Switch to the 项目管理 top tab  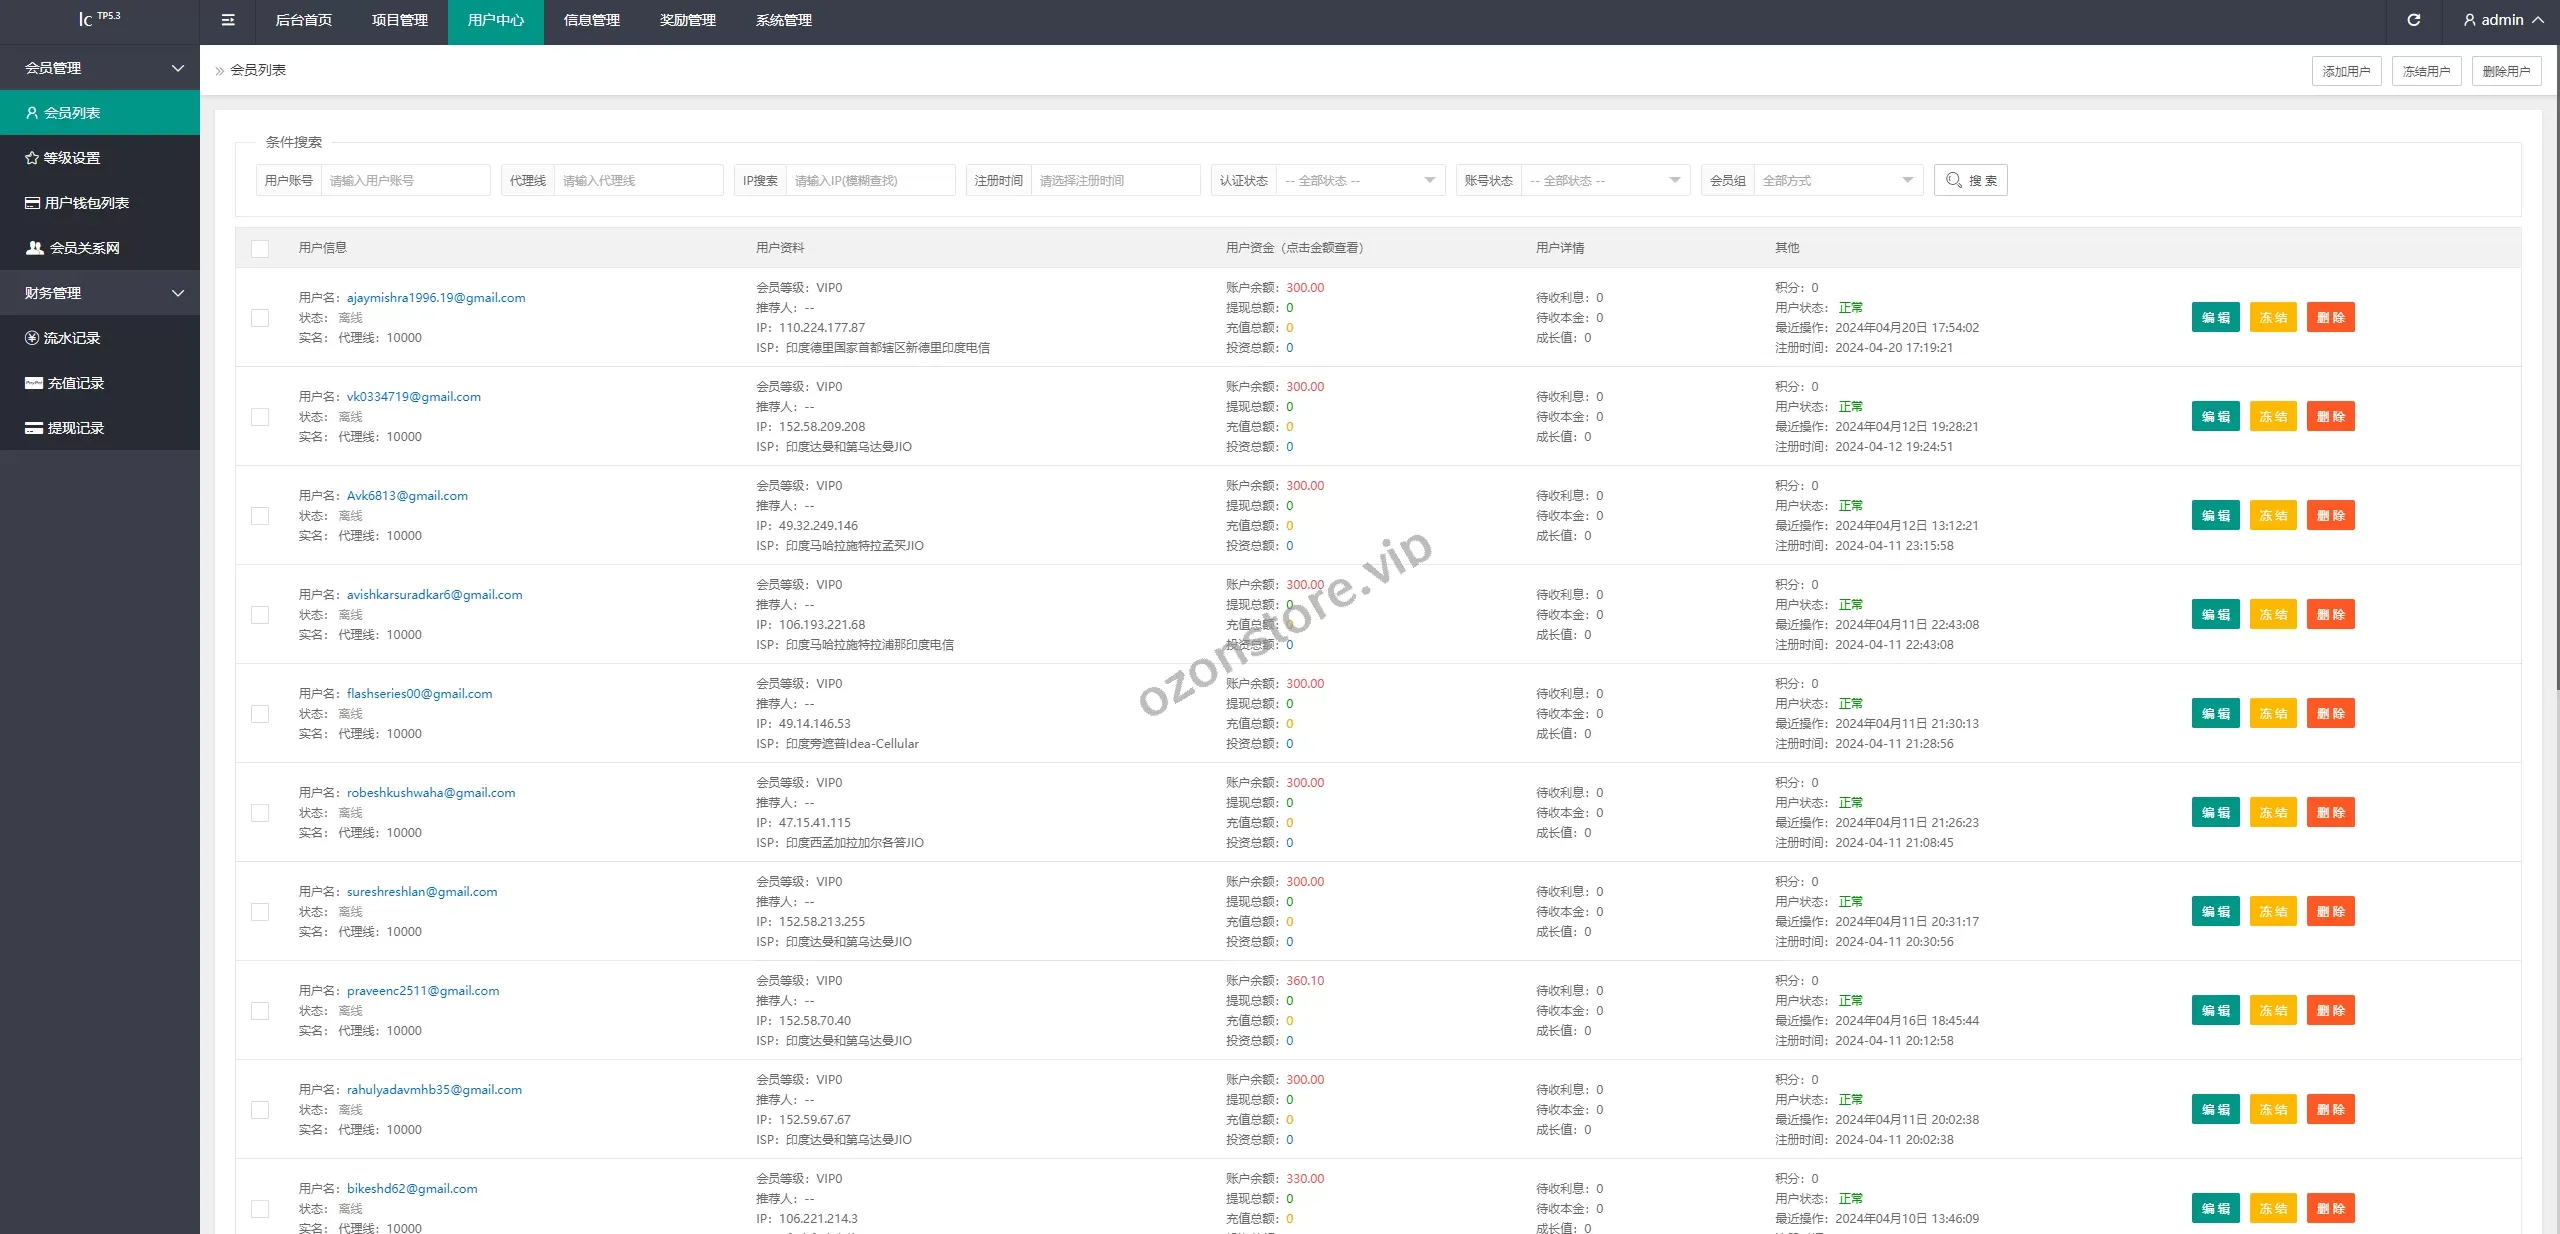tap(399, 20)
